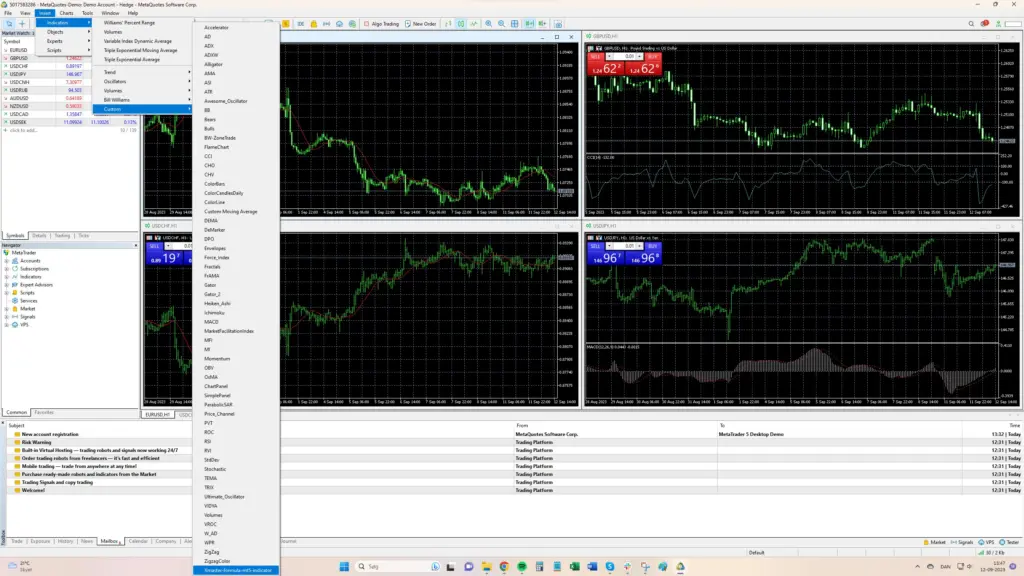Expand Subscriptions node in Navigator
Screen dimensions: 1024x576
tap(7, 268)
